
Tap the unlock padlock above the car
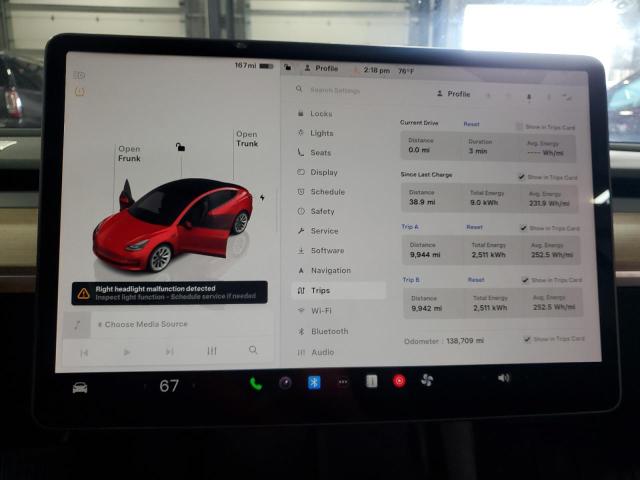[x=180, y=147]
